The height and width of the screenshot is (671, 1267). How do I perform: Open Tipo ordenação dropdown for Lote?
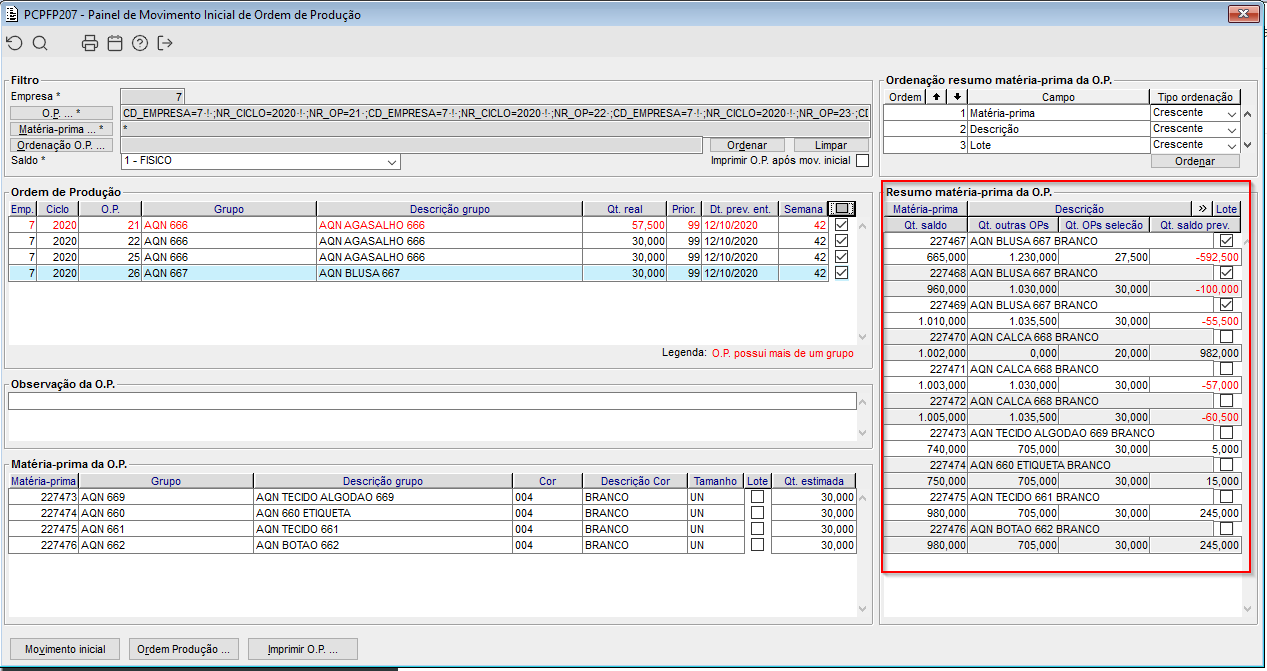tap(1232, 145)
